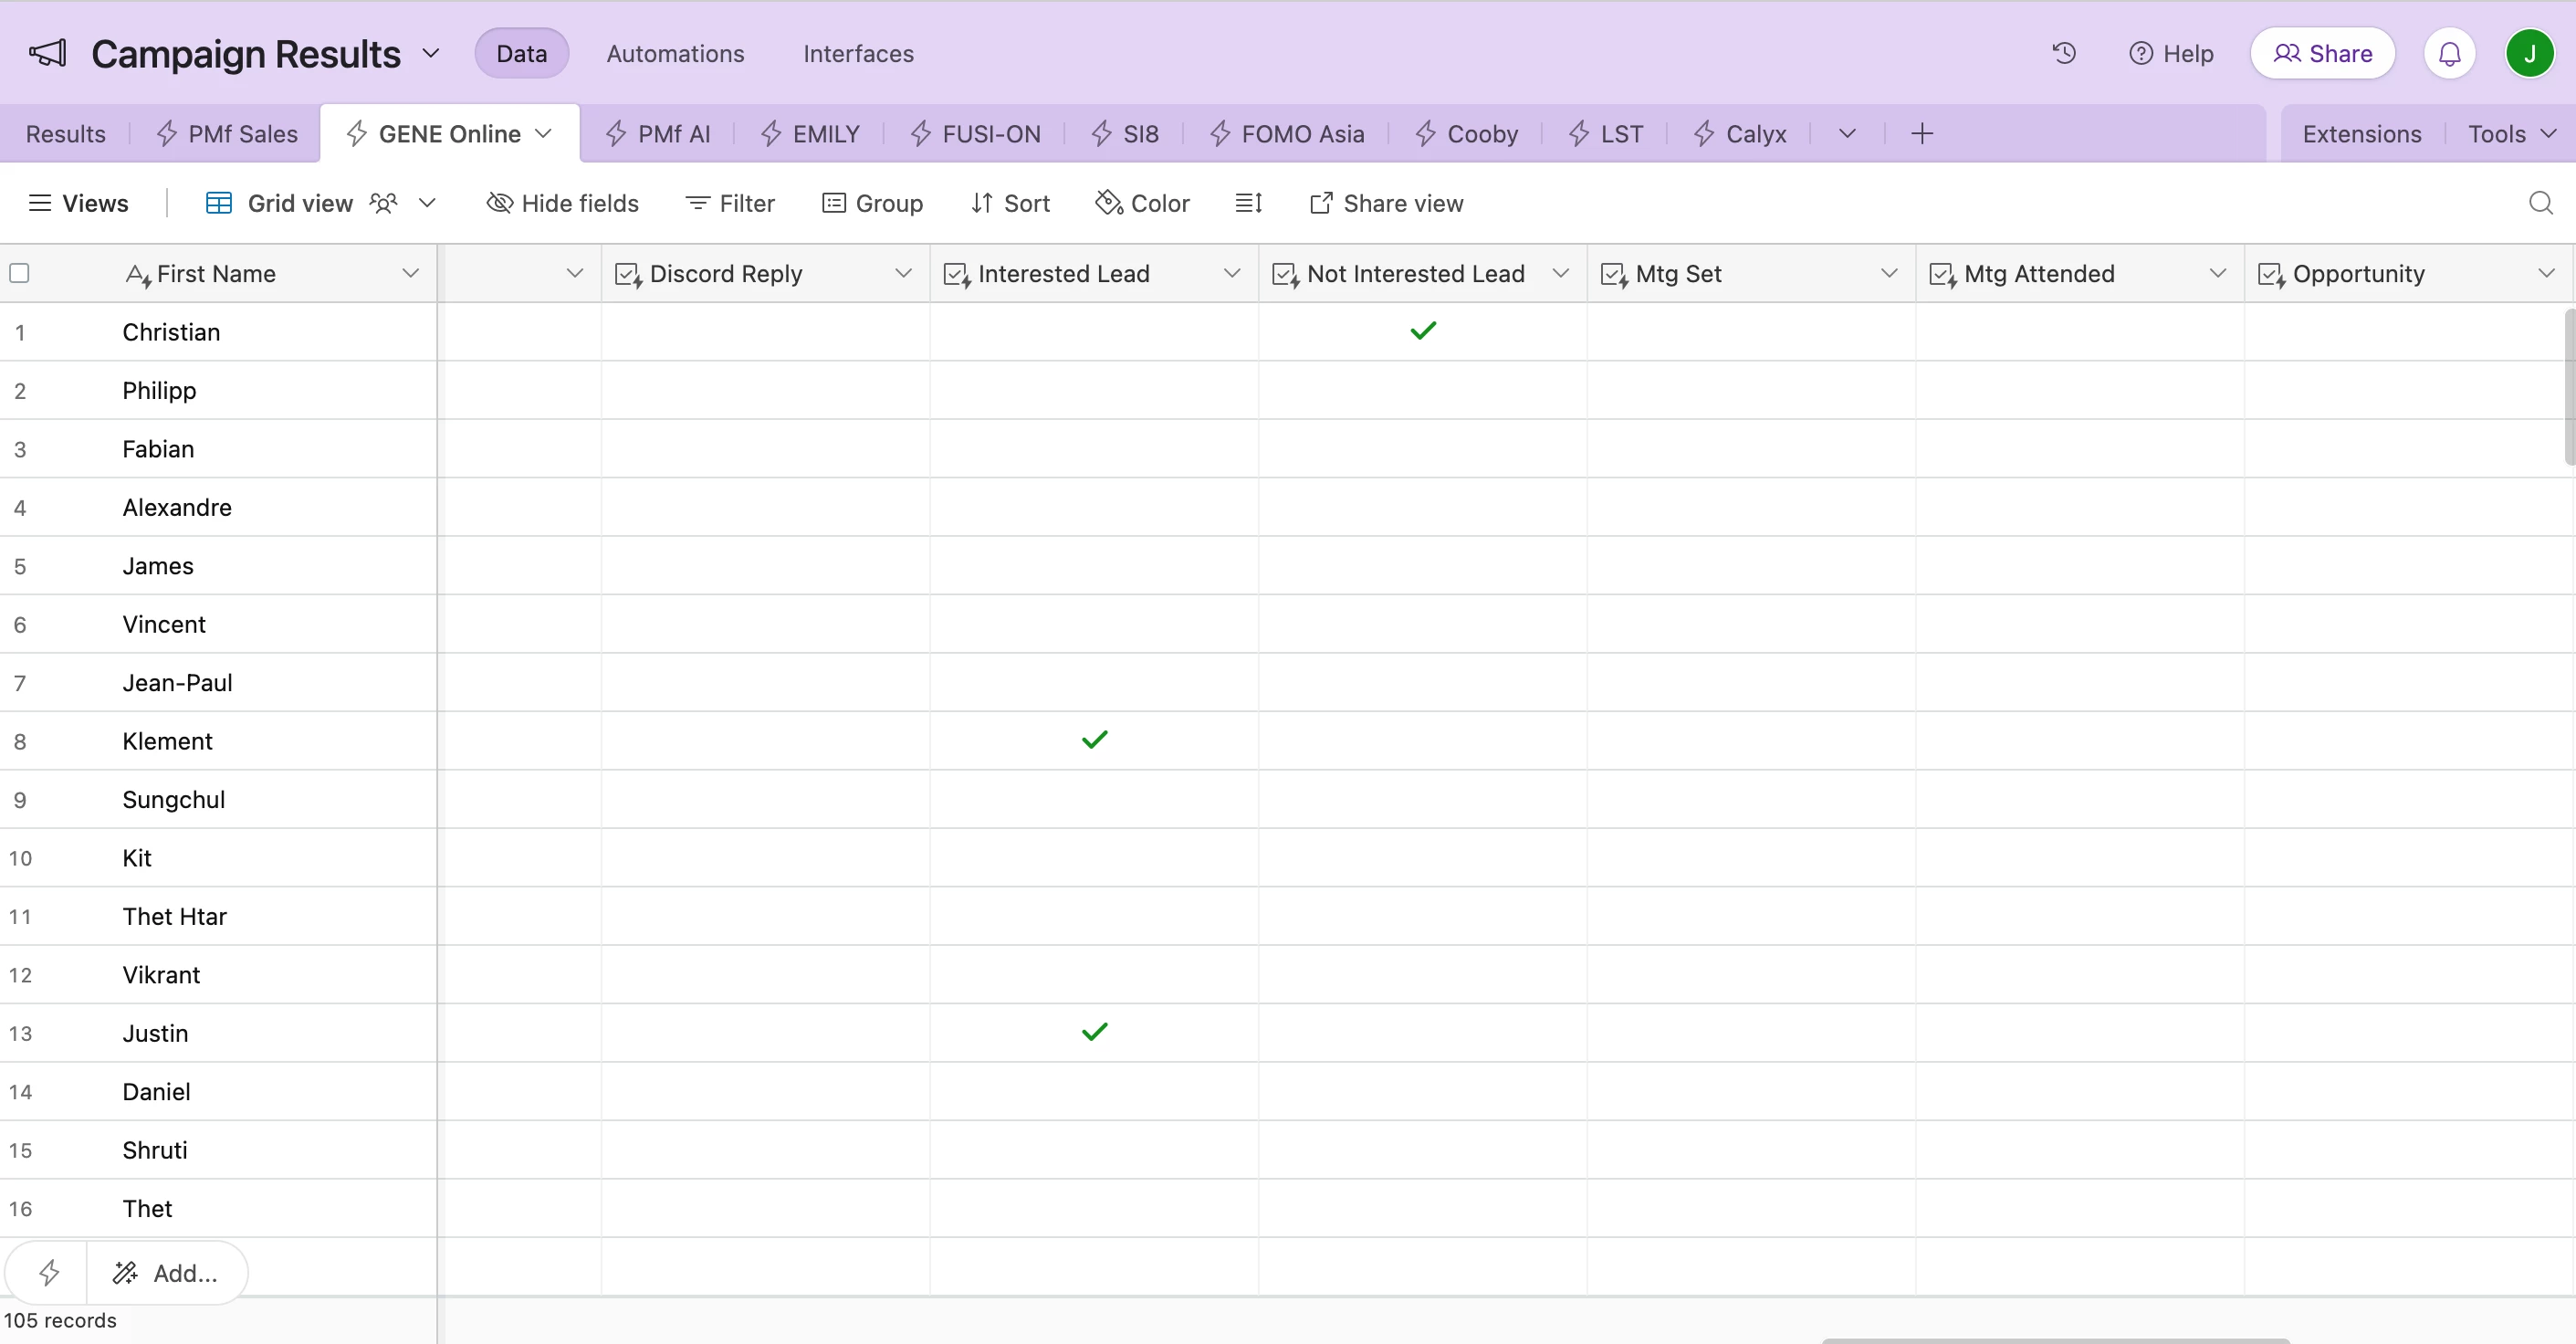The image size is (2576, 1344).
Task: Open the Automations tab
Action: coord(675,53)
